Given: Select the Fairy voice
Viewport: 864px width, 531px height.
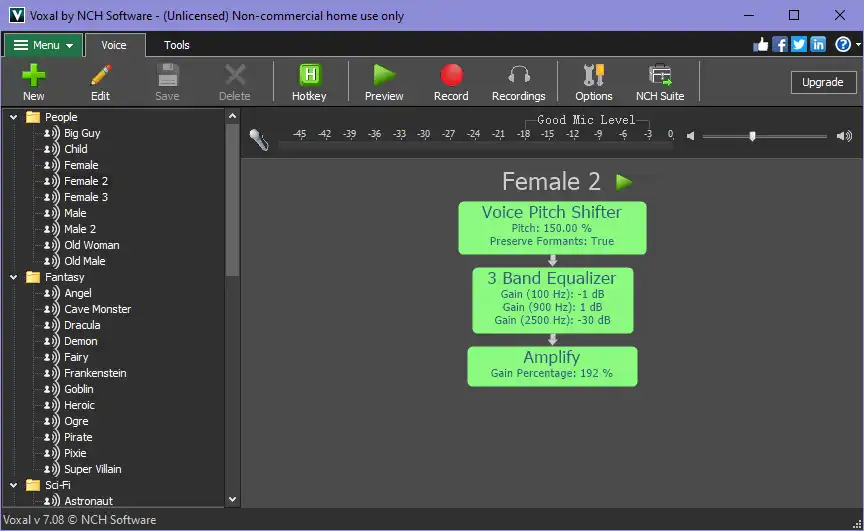Looking at the screenshot, I should 76,357.
